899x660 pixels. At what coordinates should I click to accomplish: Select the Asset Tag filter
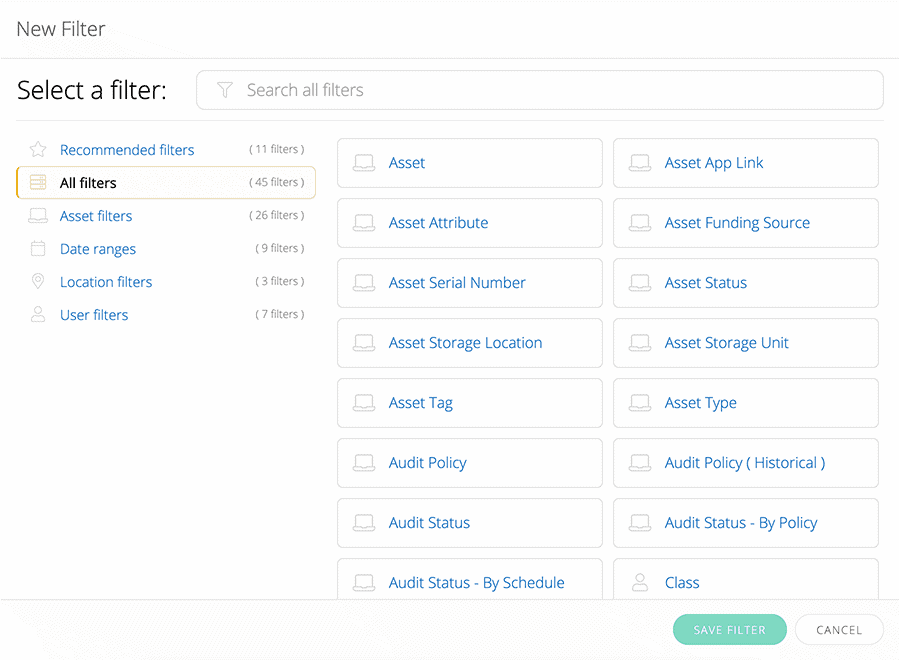pos(420,403)
